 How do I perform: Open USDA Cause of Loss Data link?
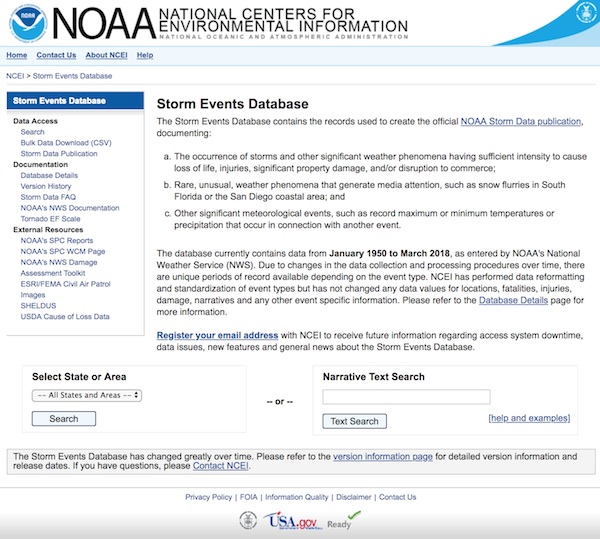(65, 317)
